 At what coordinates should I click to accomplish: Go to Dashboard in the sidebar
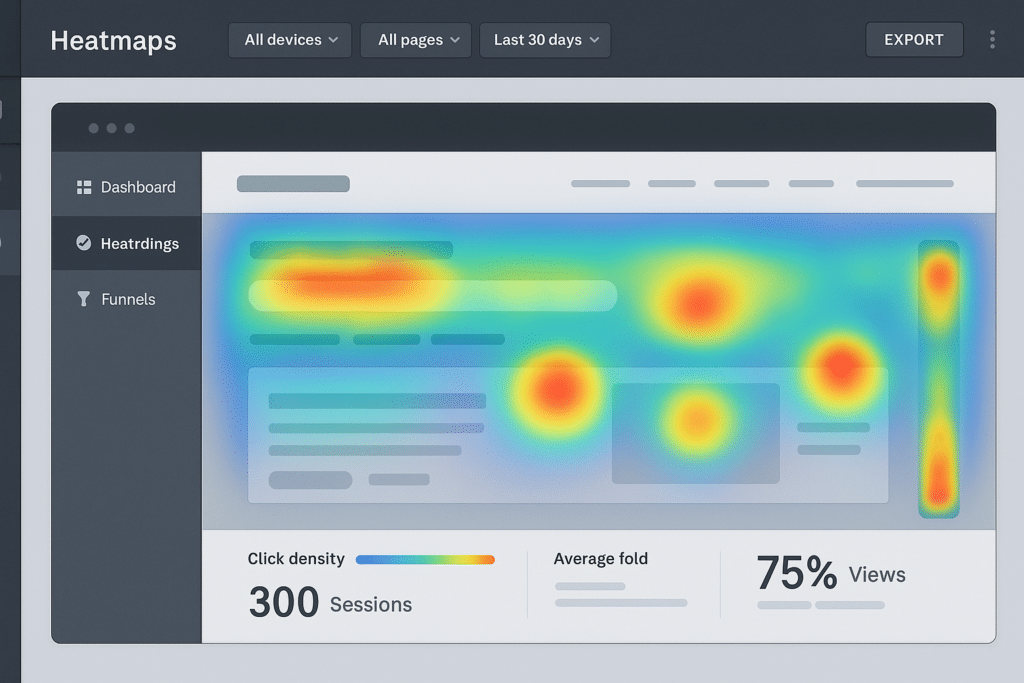pyautogui.click(x=127, y=187)
